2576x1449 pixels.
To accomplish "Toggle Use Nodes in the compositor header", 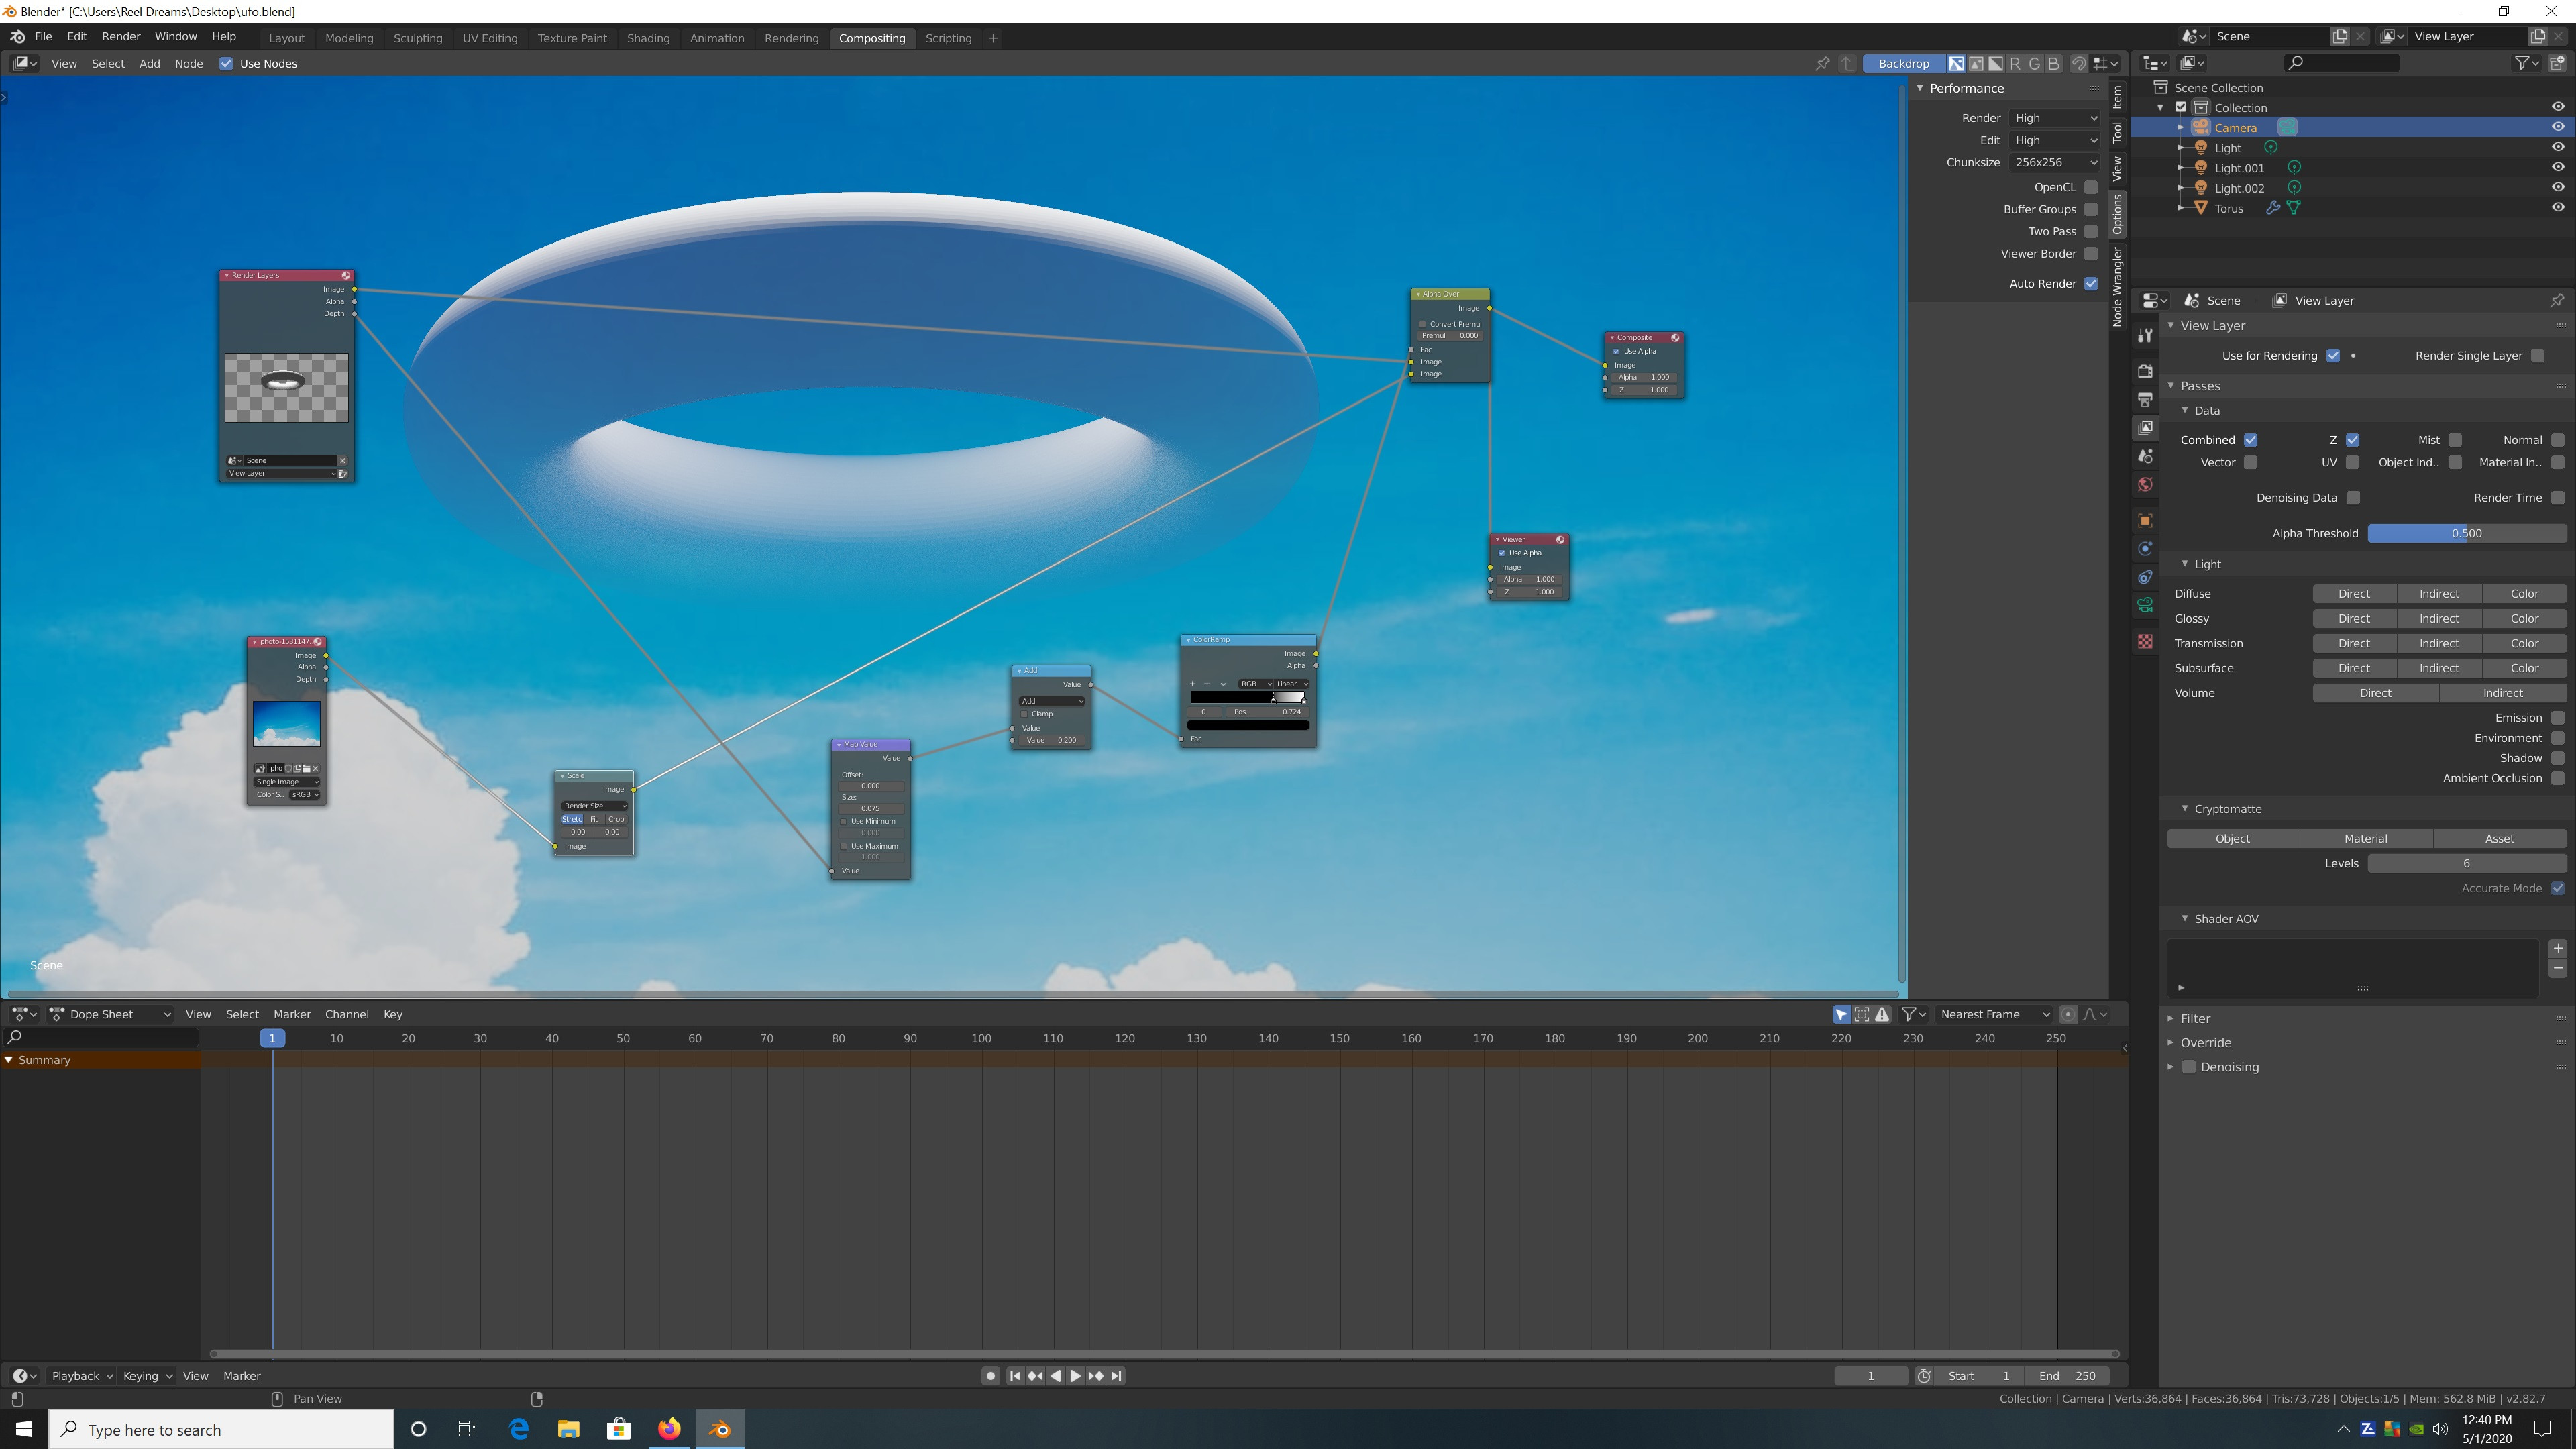I will click(226, 63).
